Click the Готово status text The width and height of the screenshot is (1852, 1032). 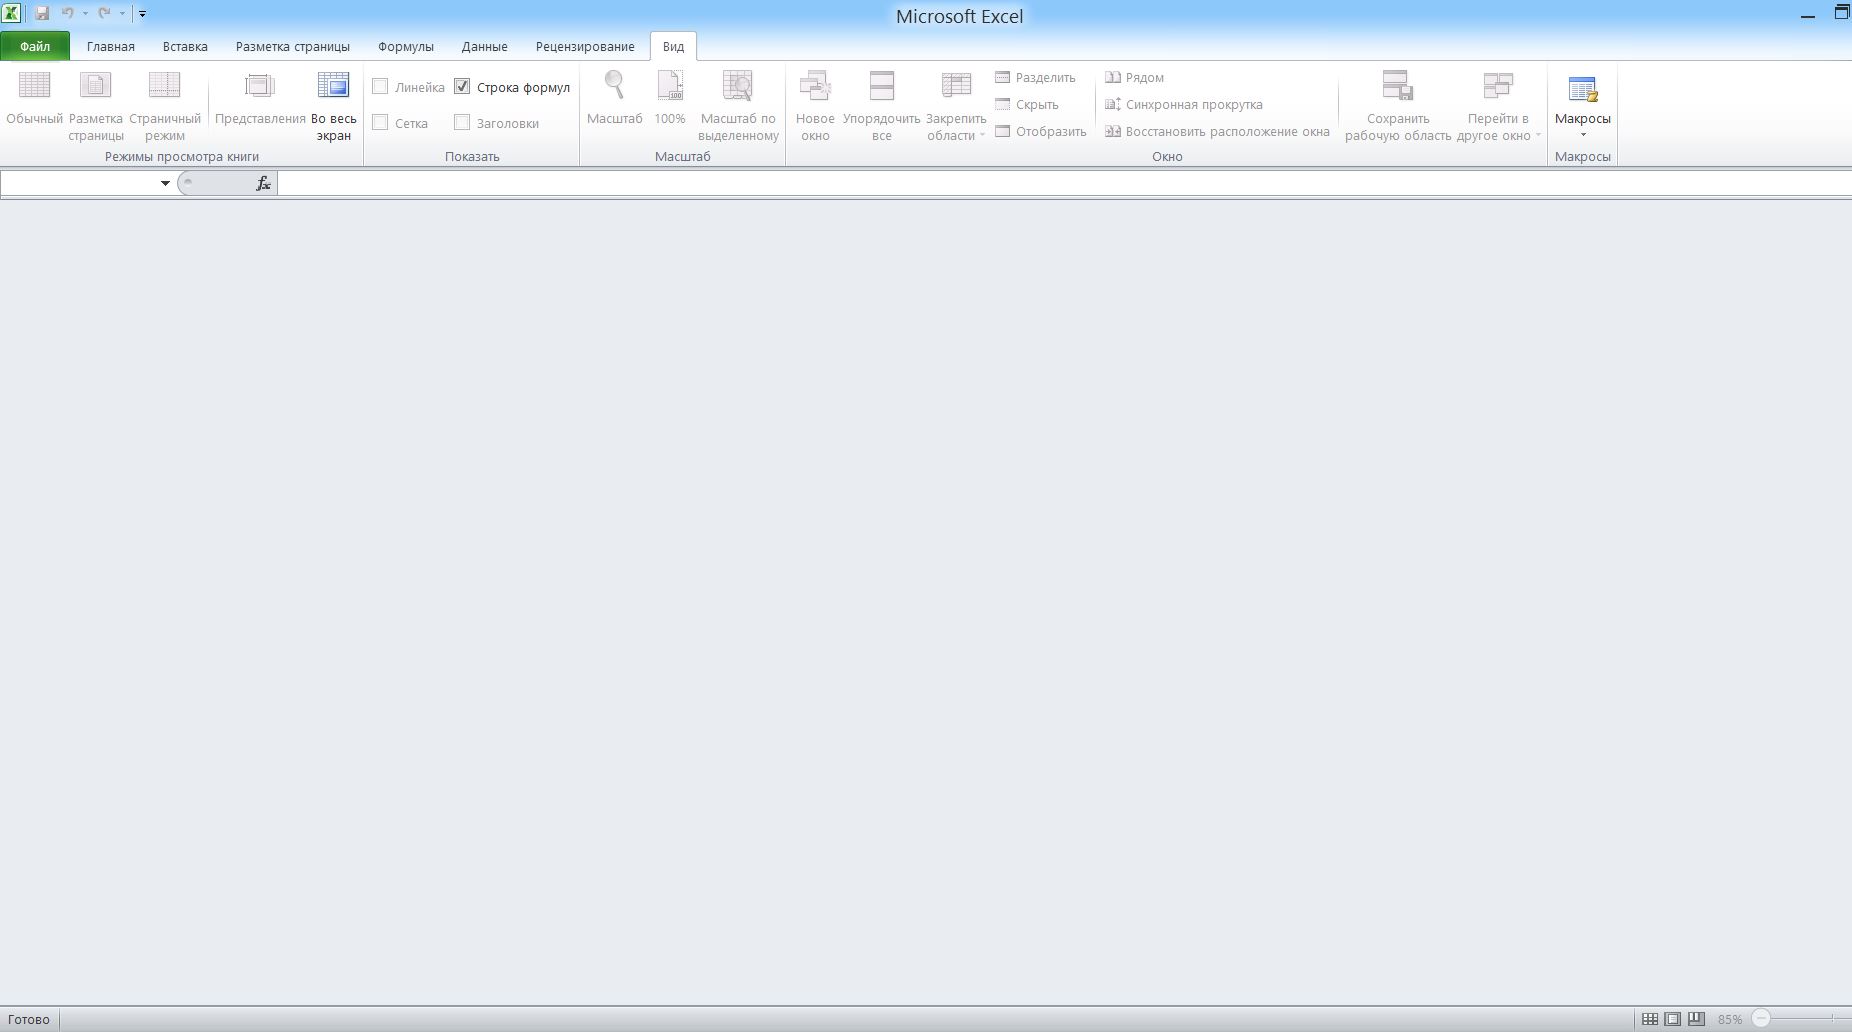click(29, 1019)
